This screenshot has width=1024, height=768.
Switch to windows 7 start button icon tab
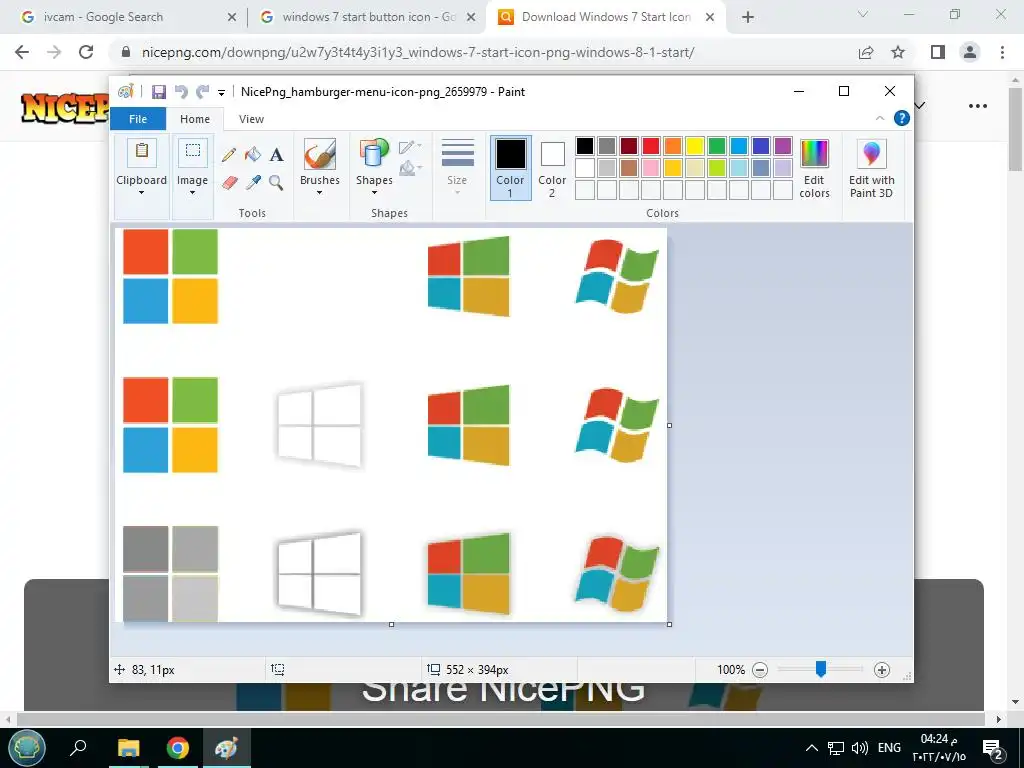(x=369, y=17)
